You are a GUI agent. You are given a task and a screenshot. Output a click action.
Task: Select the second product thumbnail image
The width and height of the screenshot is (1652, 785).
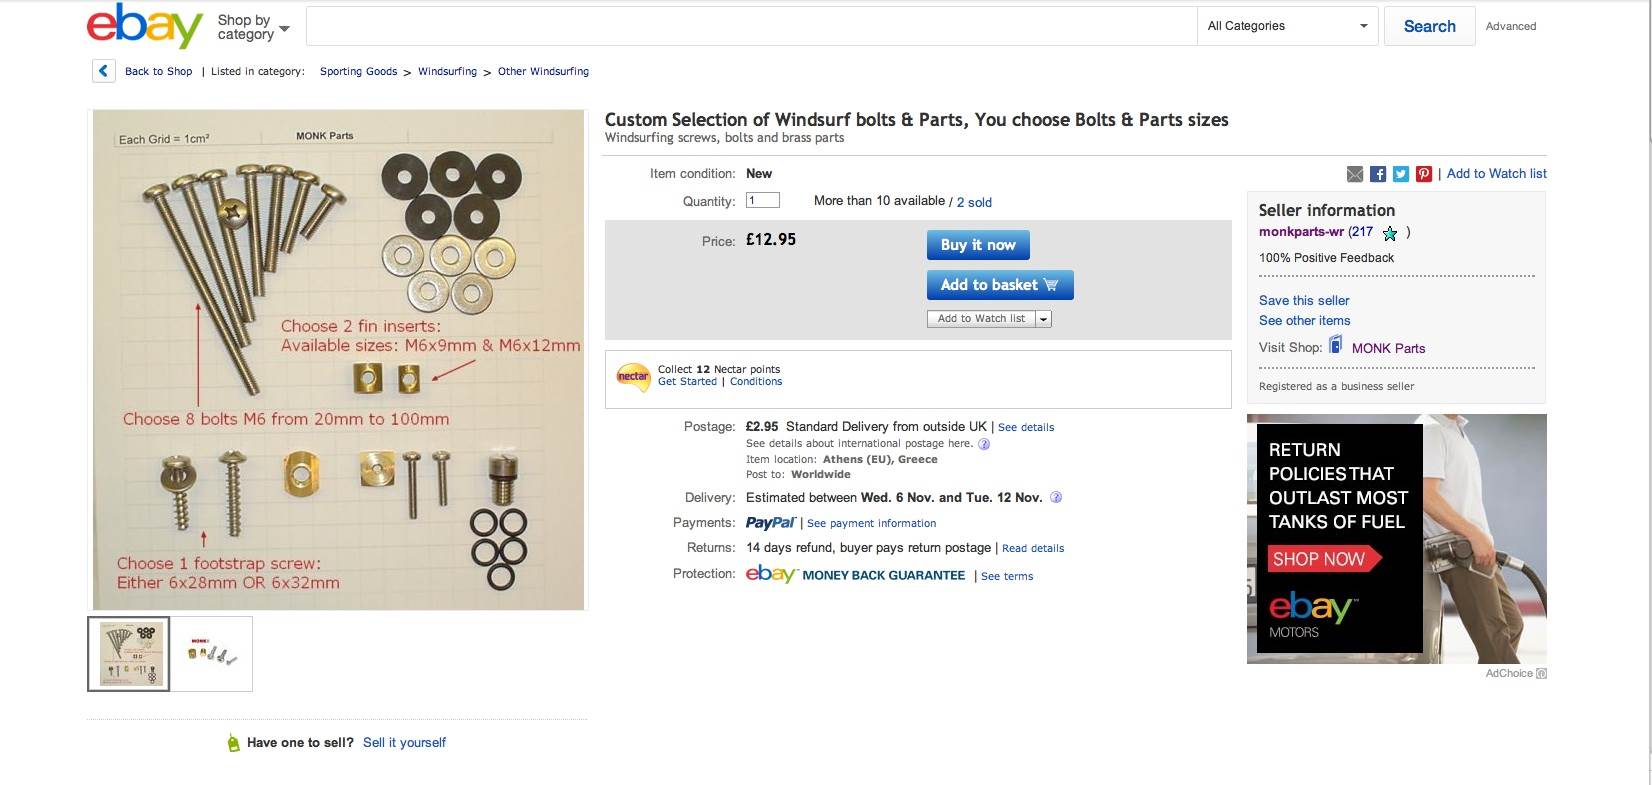(212, 654)
